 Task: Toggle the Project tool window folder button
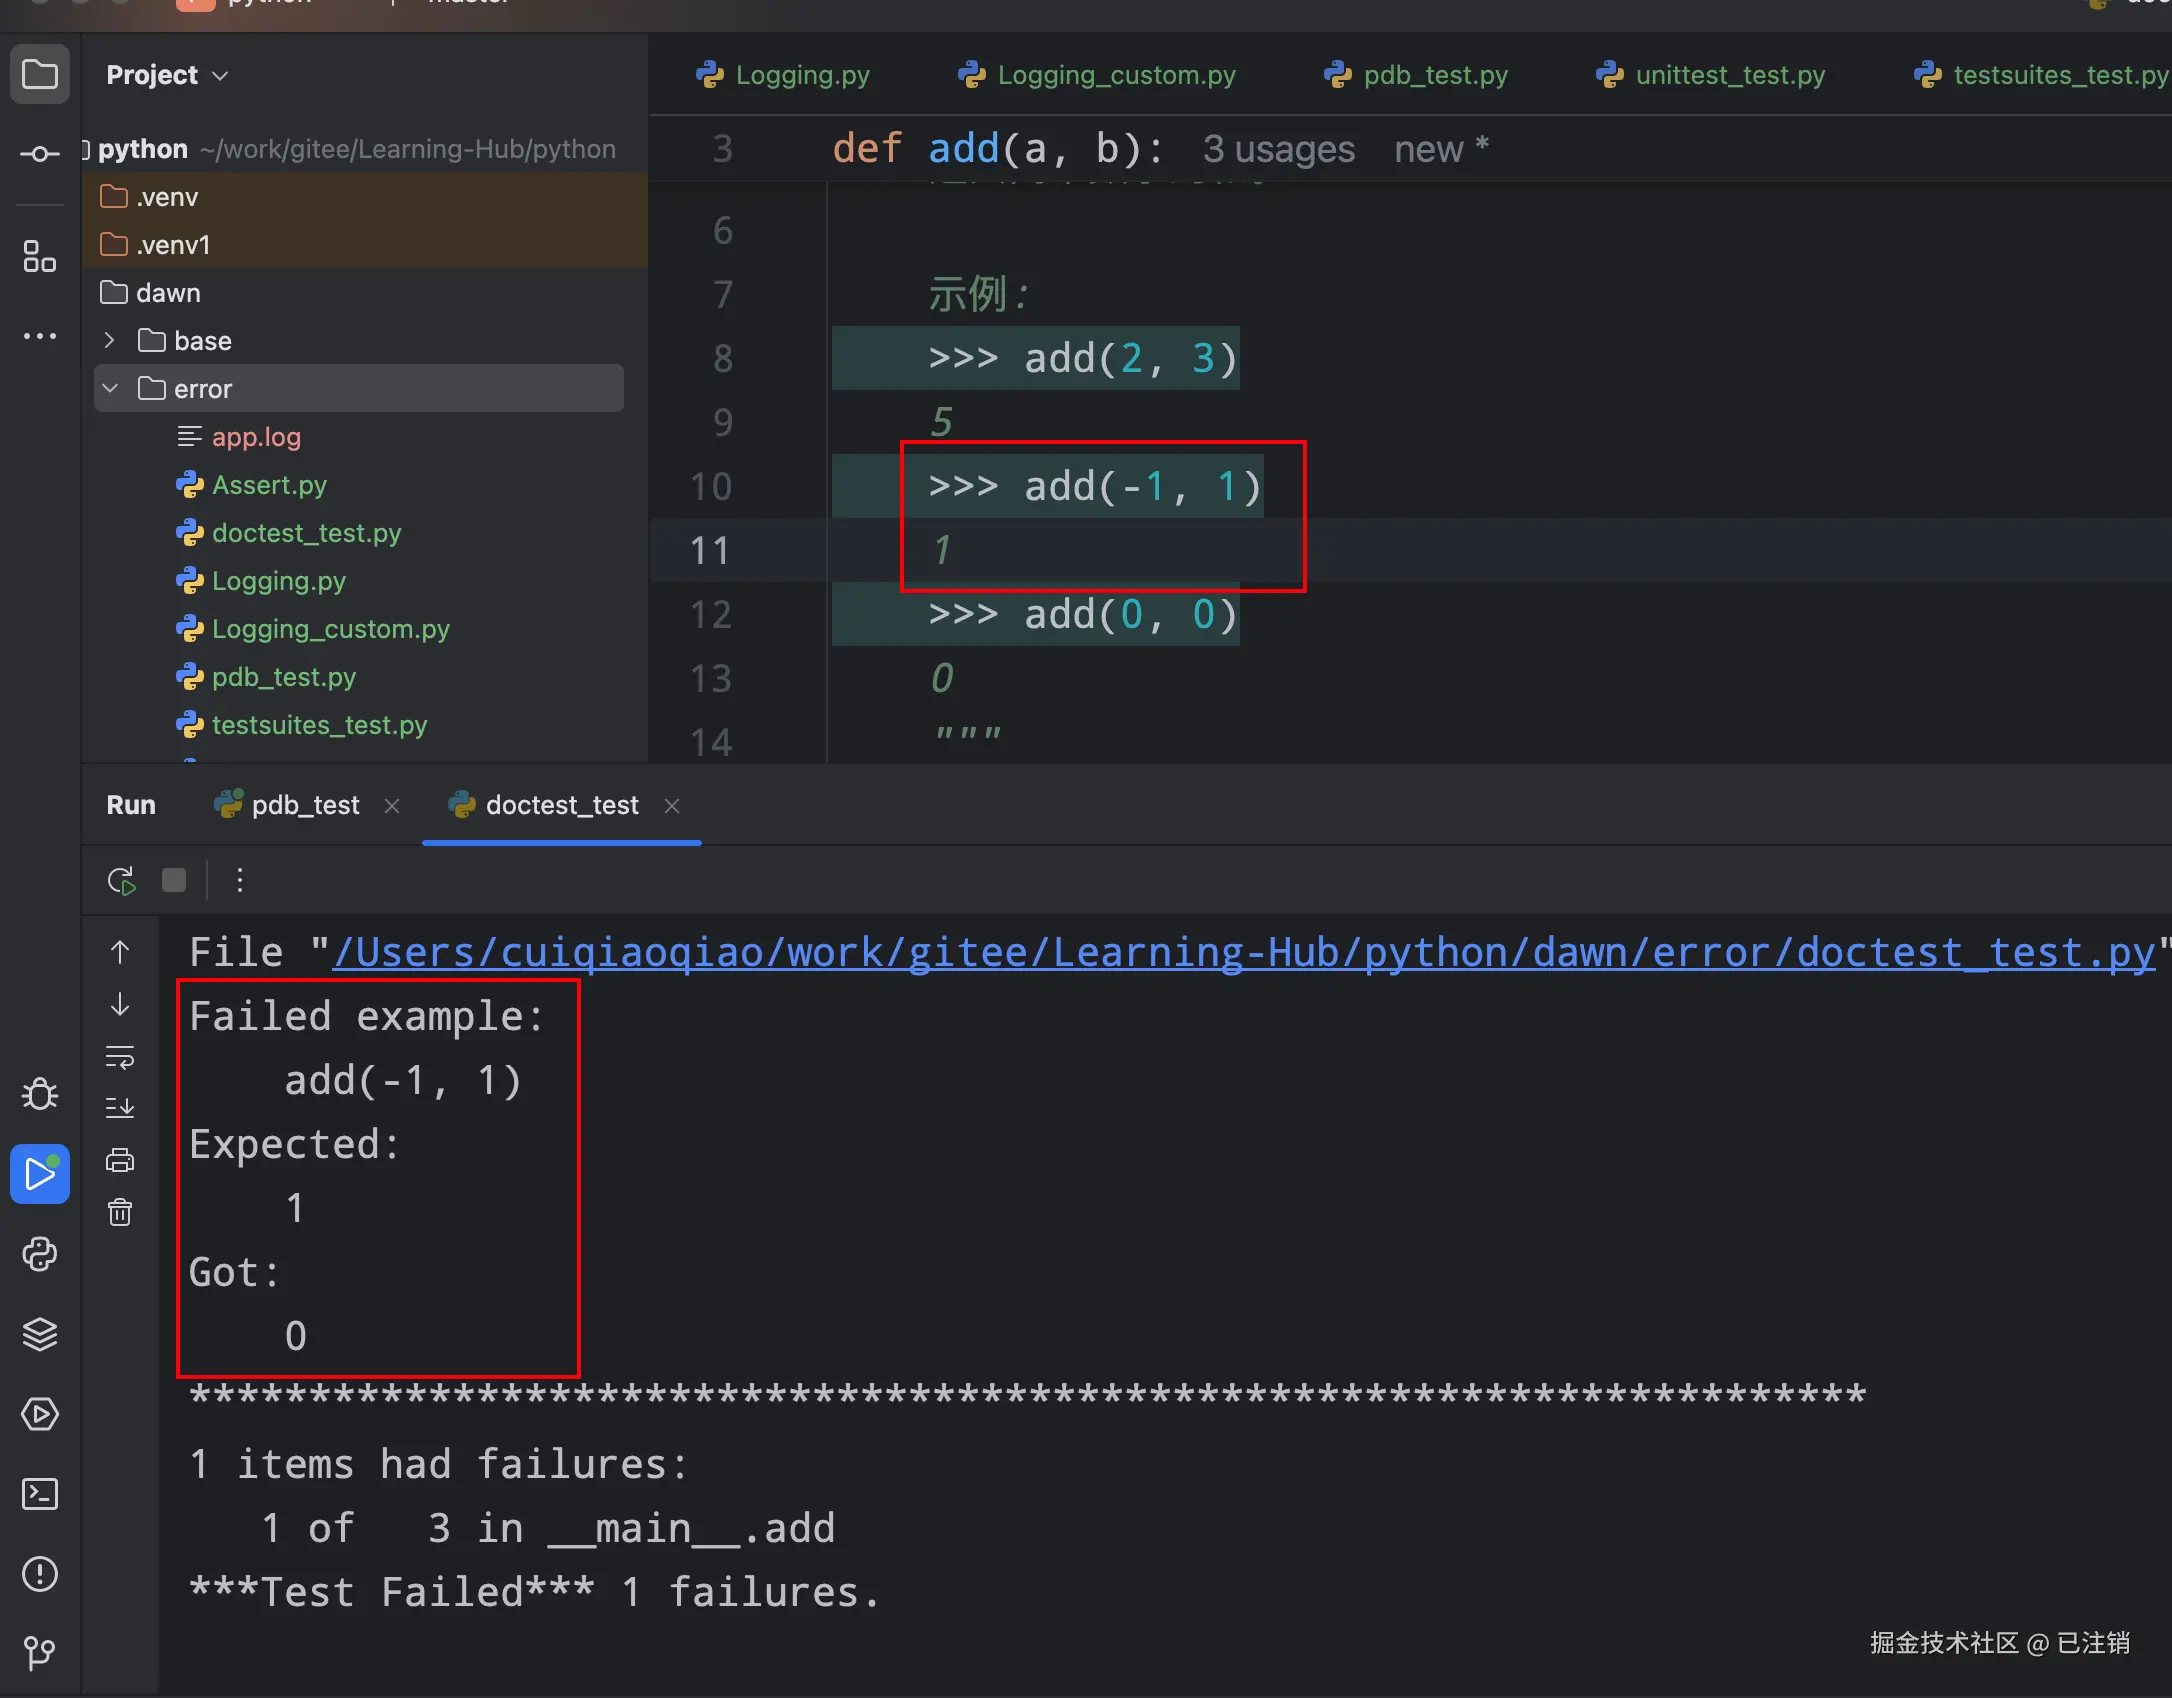[40, 75]
